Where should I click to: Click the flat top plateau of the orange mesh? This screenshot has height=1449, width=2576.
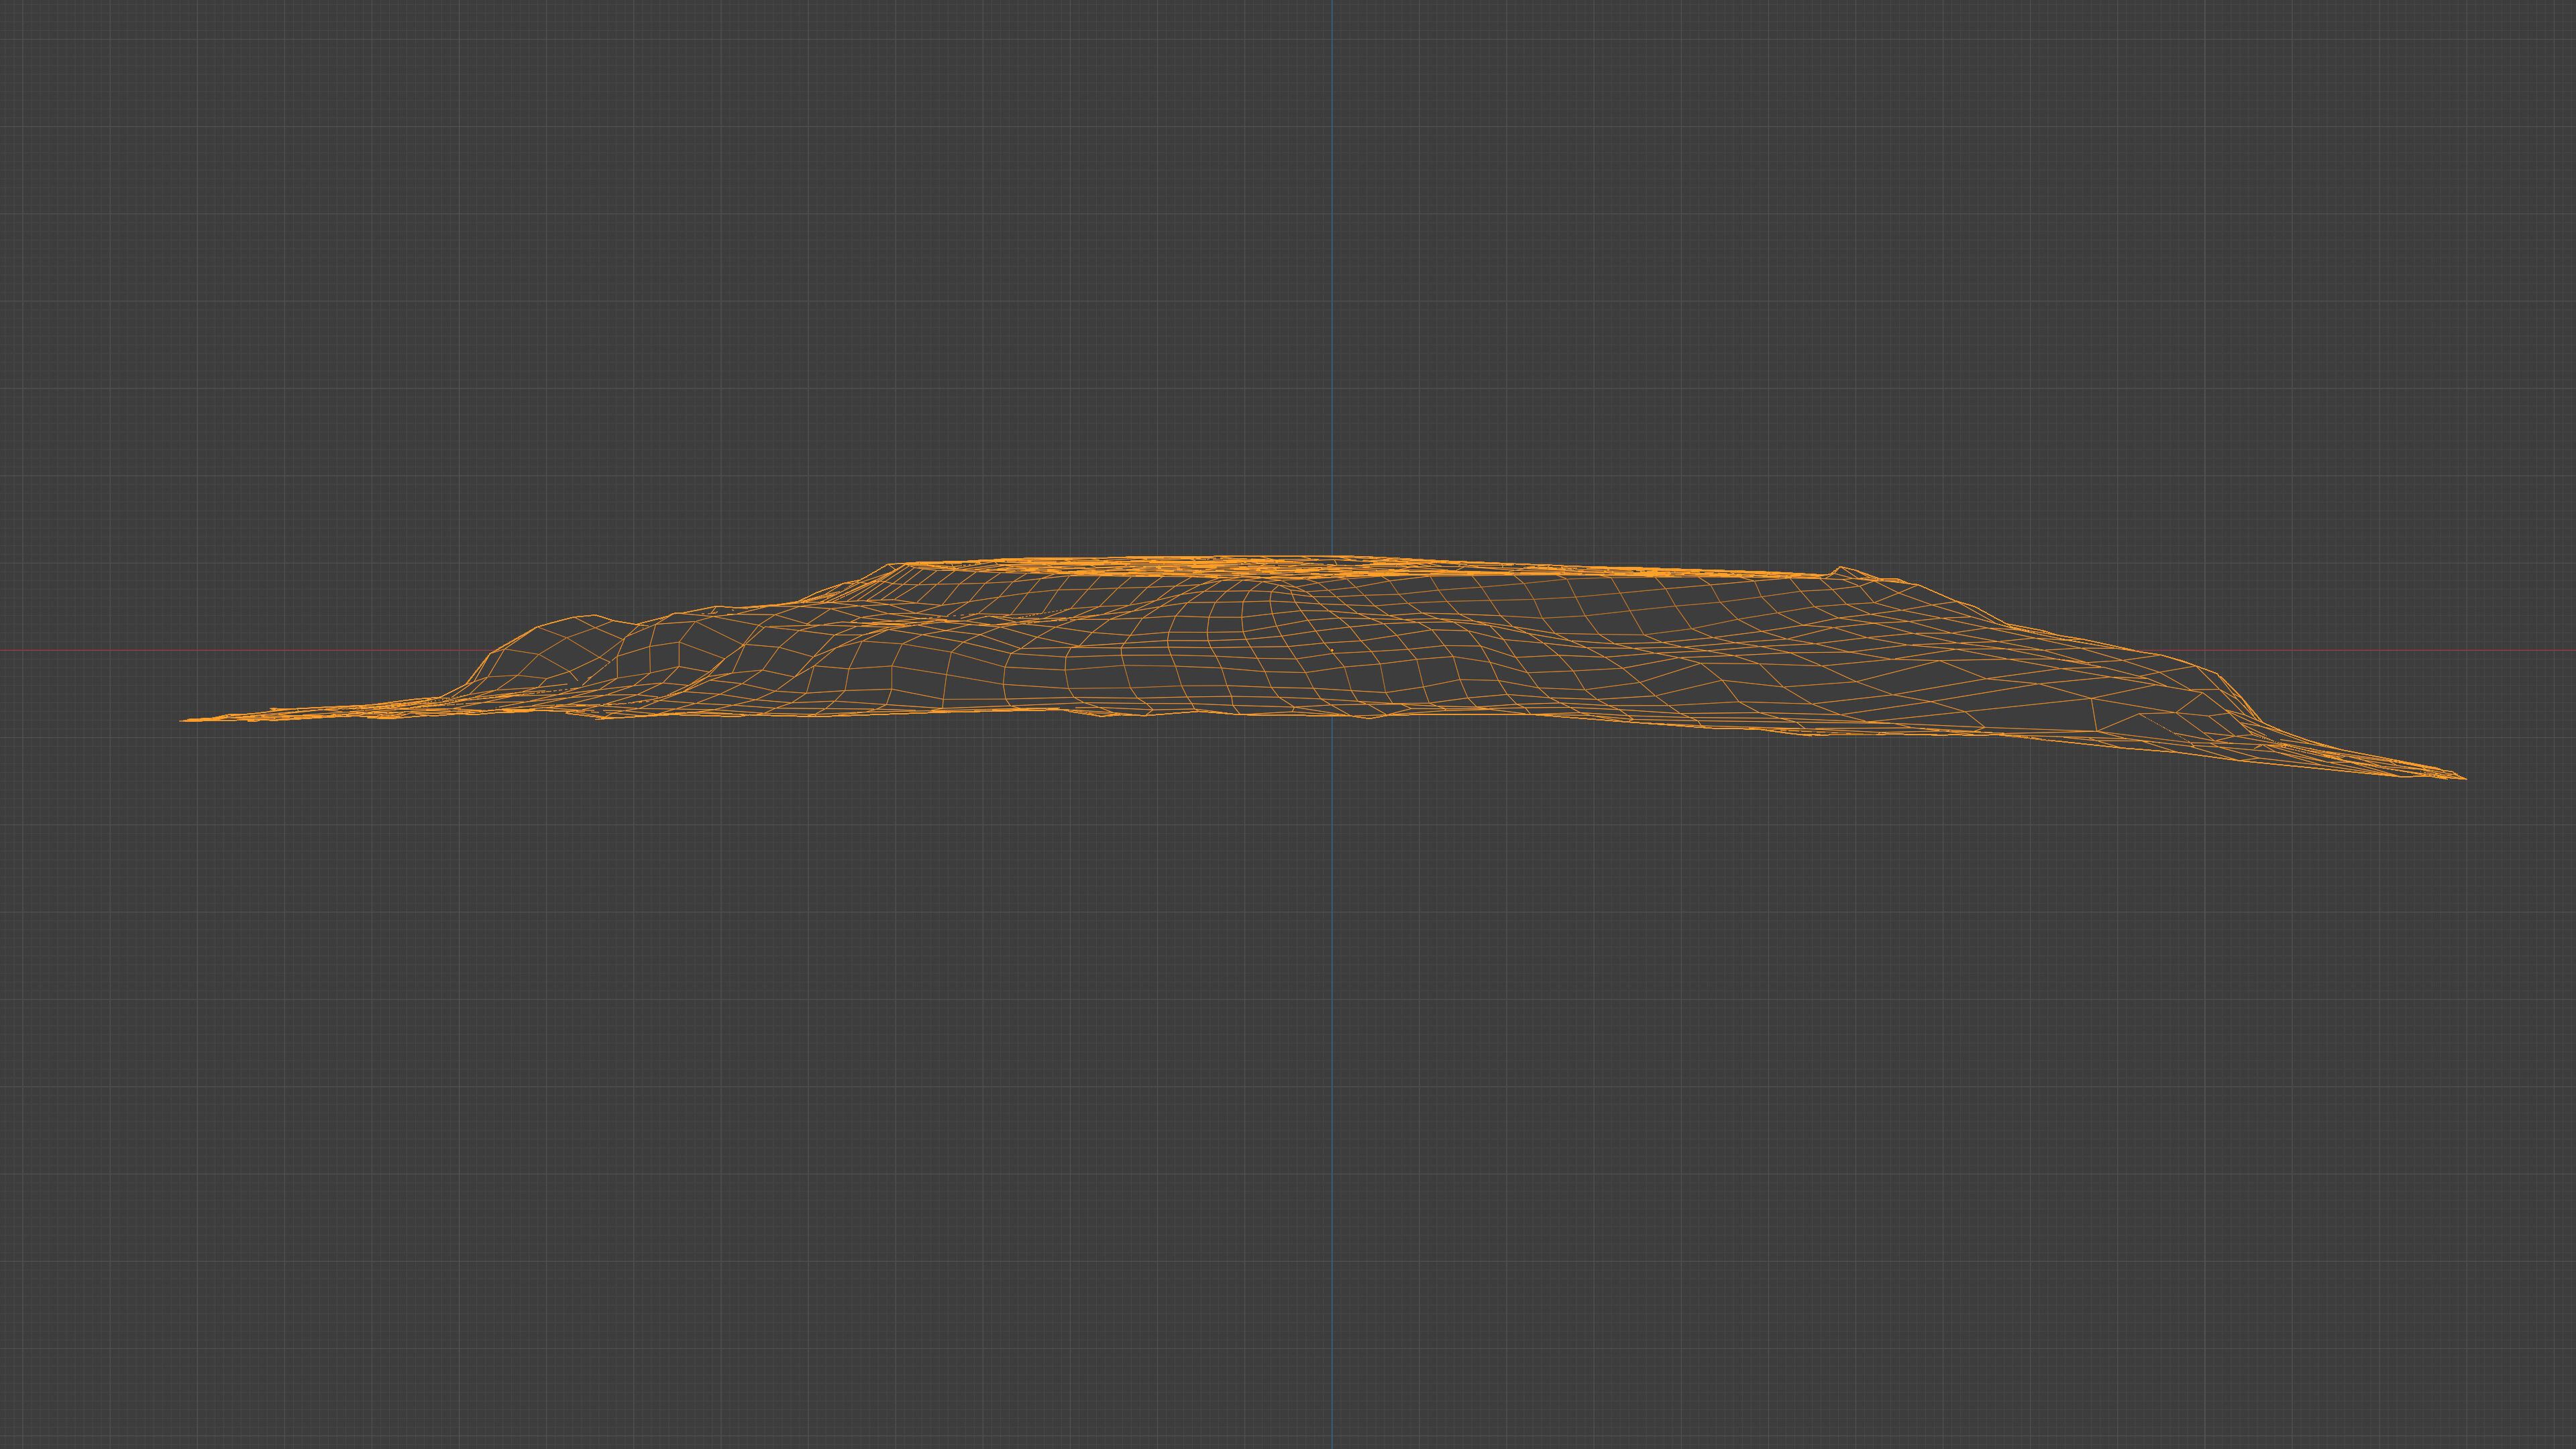tap(1250, 567)
